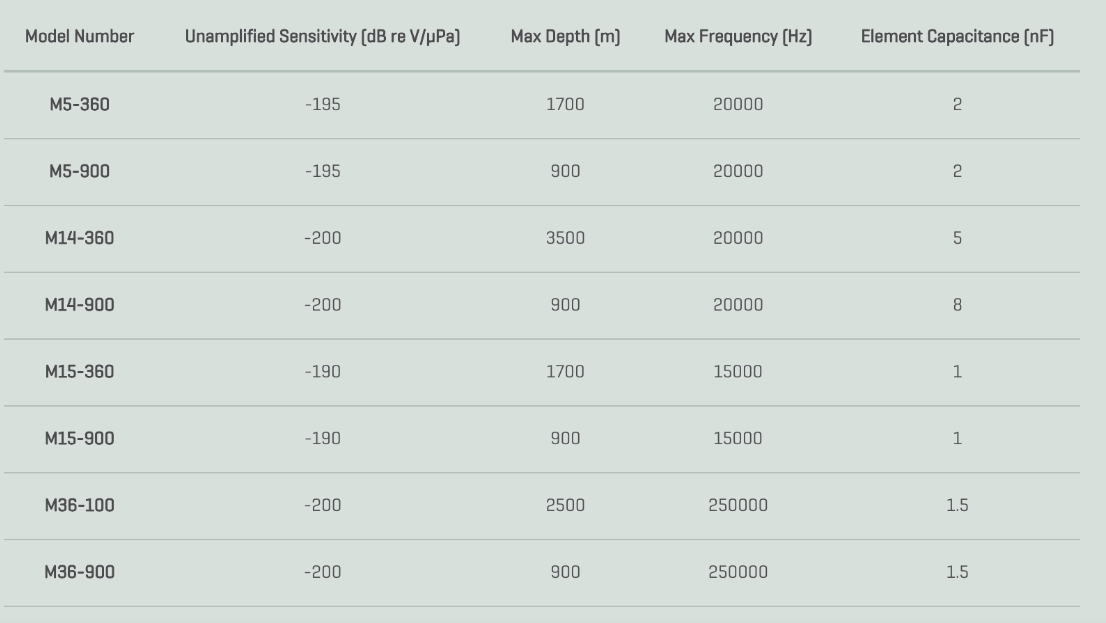Select M15-360's -190 sensitivity value
The image size is (1106, 623).
(322, 372)
